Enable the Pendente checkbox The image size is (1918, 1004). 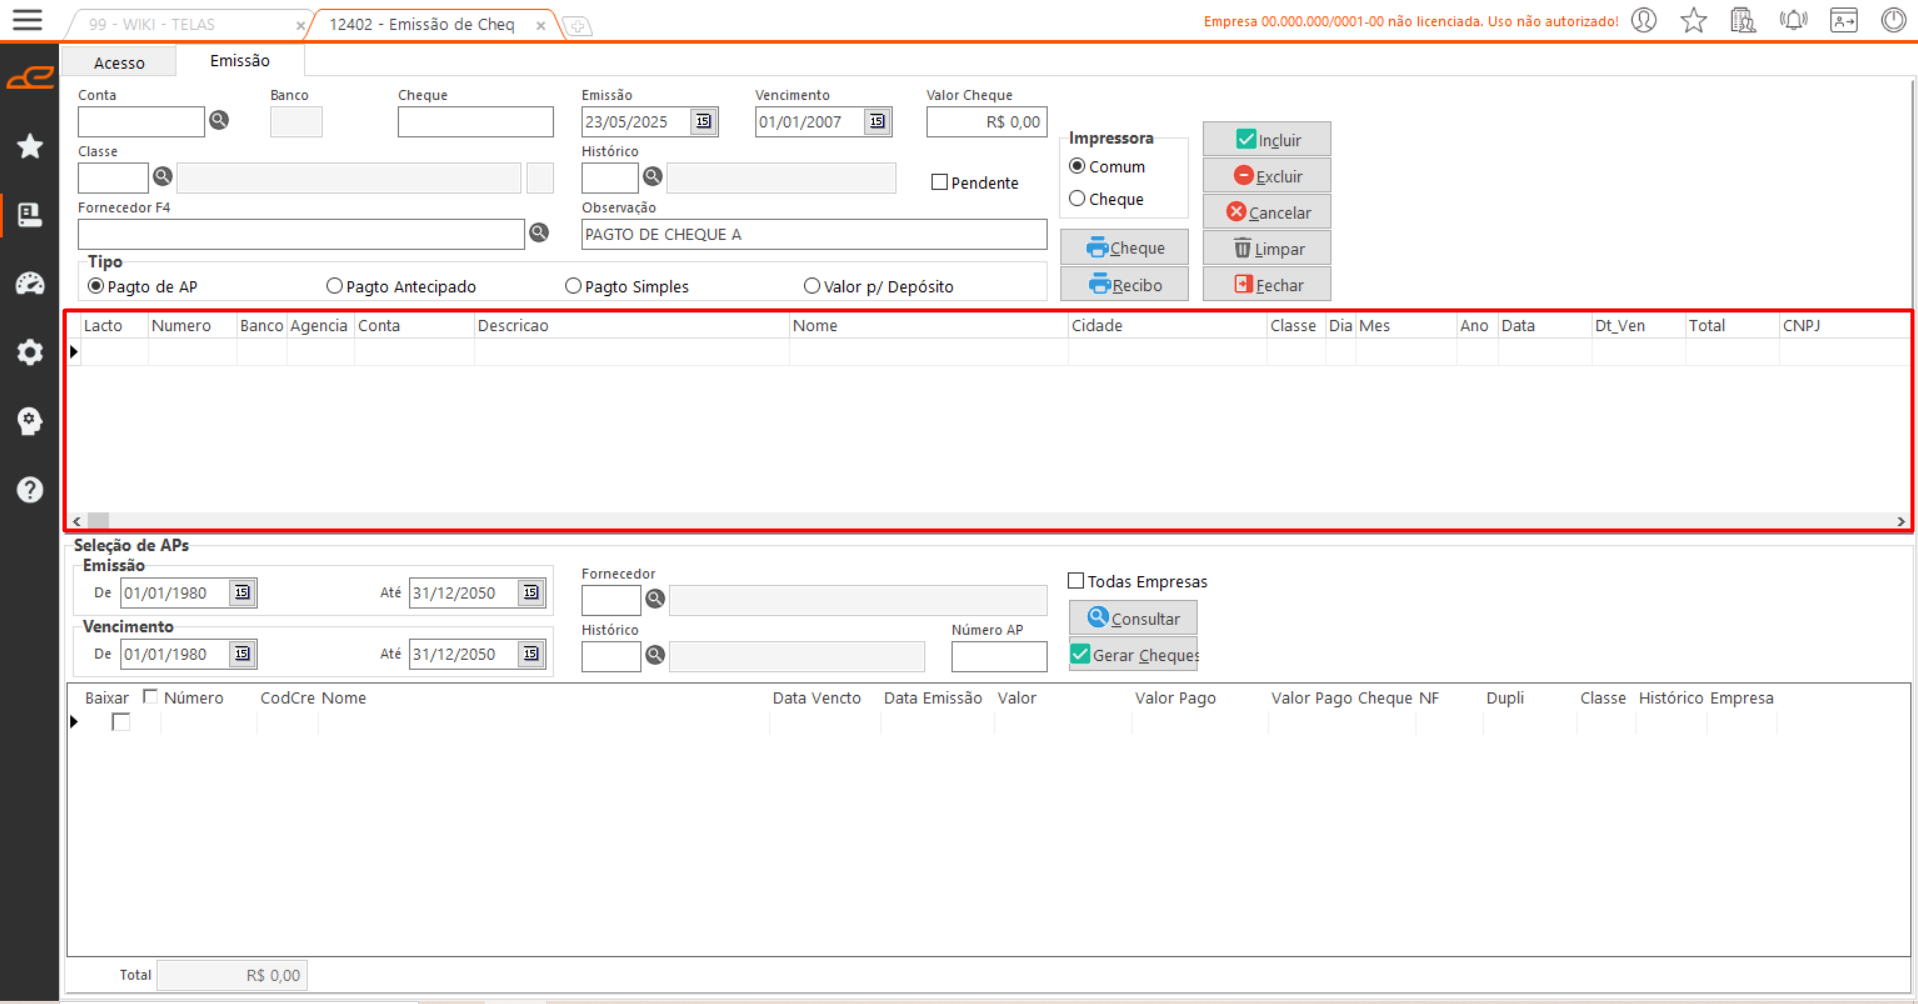(939, 182)
